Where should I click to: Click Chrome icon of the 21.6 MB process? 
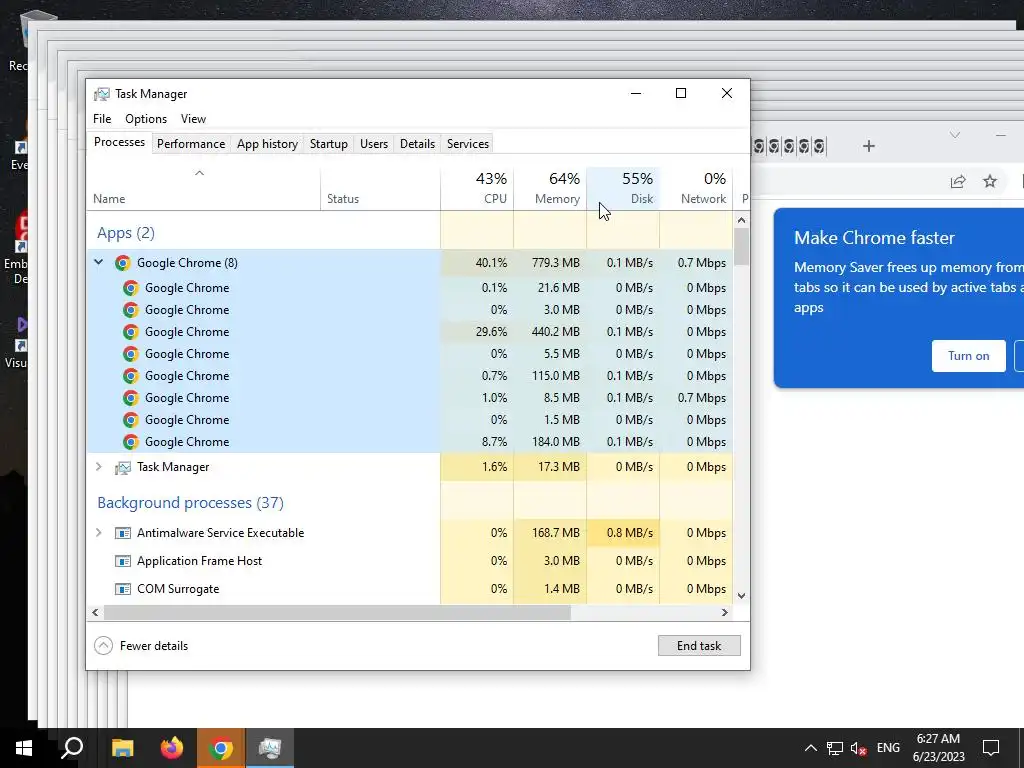(x=131, y=288)
